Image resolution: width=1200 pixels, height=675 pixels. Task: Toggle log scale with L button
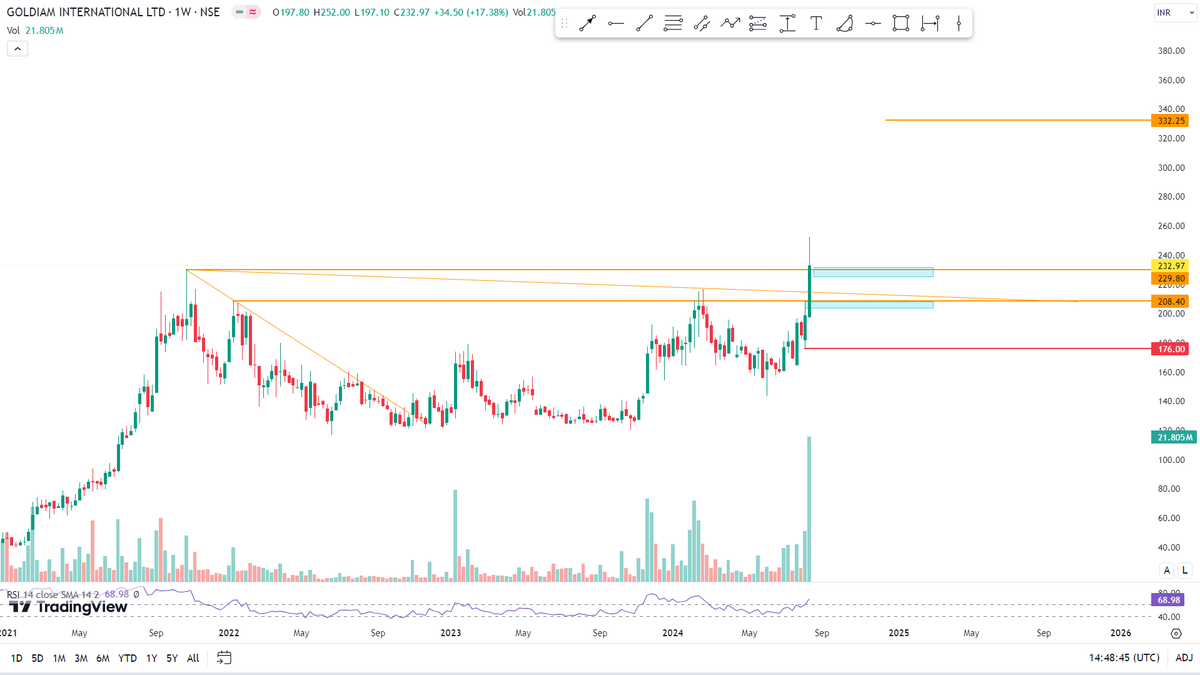pos(1185,570)
